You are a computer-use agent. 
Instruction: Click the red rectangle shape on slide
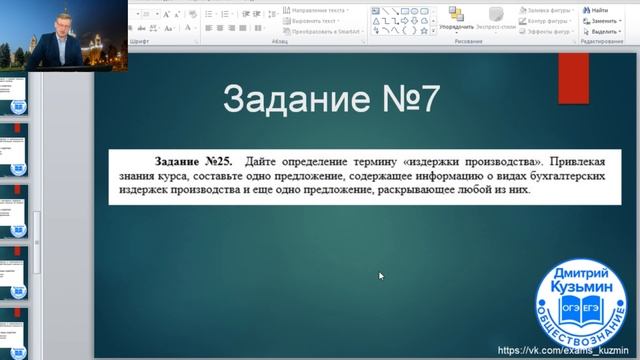[573, 78]
